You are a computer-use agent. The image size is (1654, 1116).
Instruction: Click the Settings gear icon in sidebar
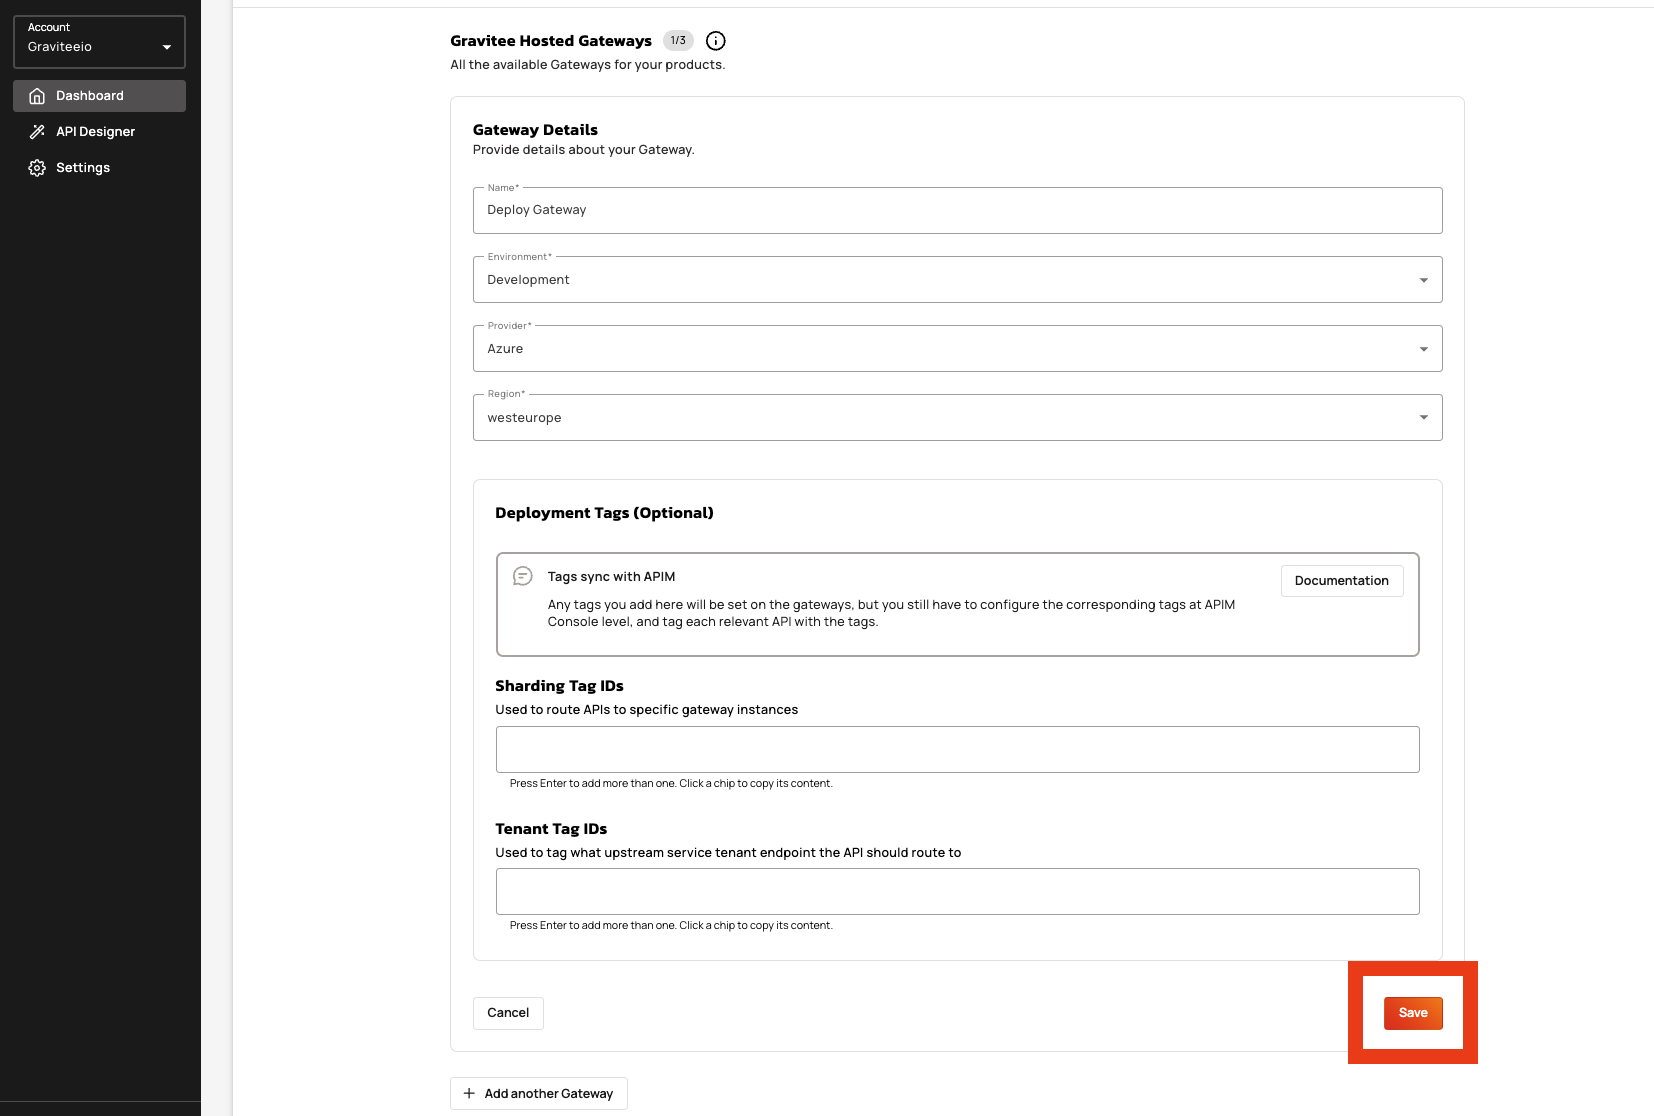[x=37, y=168]
